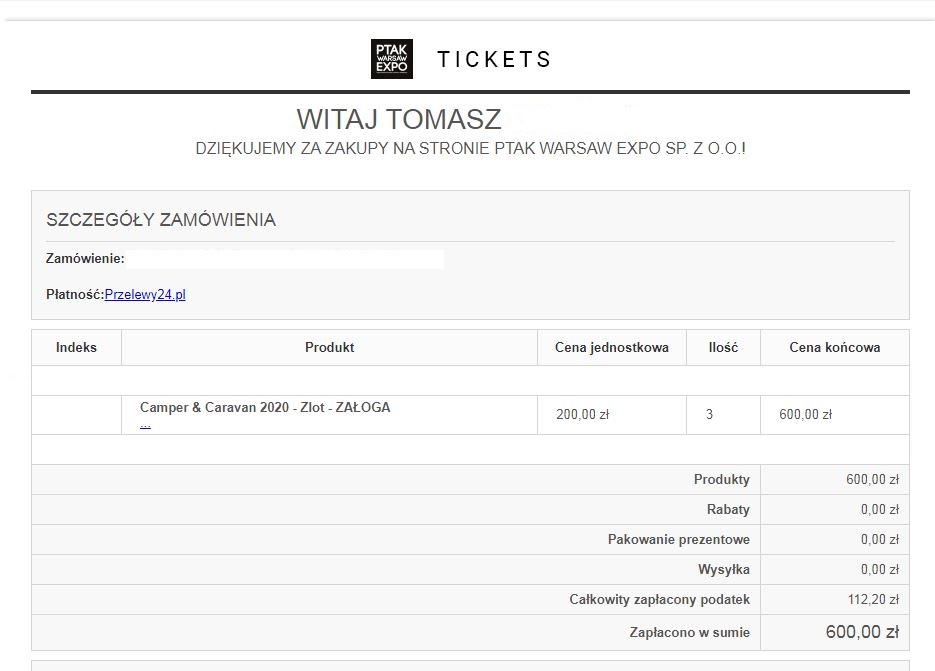Click the TICKETS header text

click(494, 60)
